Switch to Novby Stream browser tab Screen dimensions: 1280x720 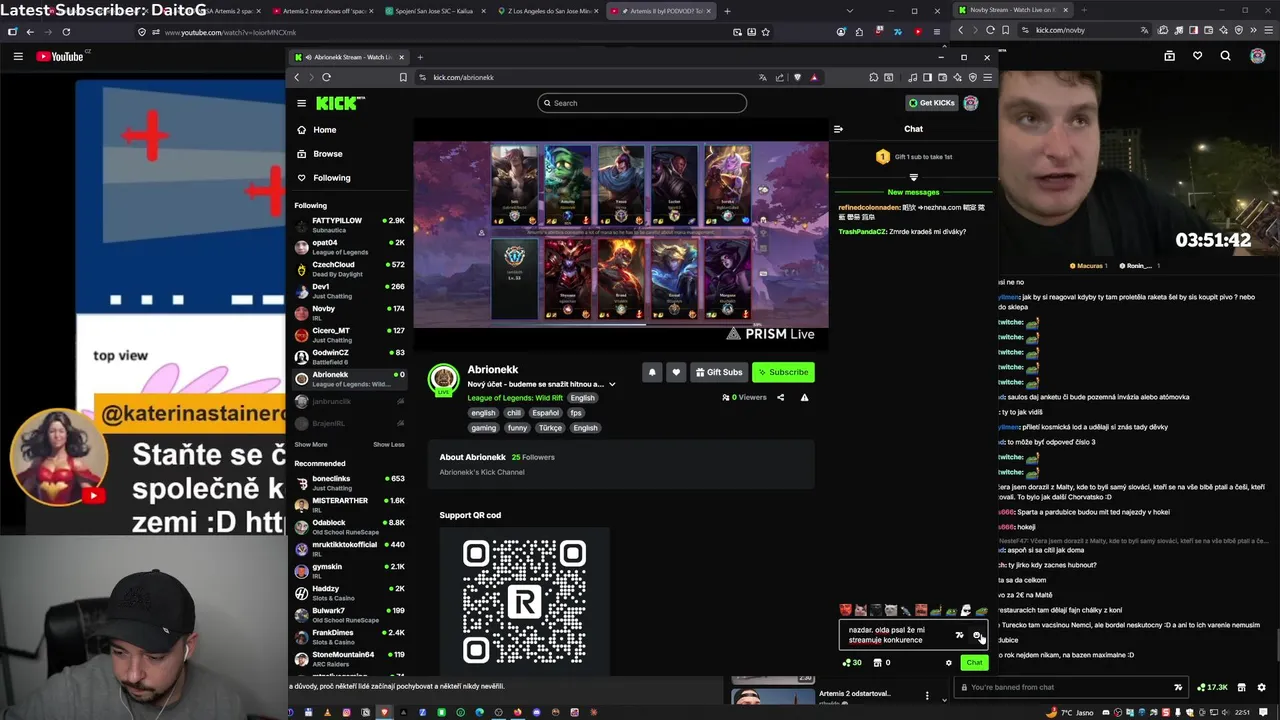1013,10
